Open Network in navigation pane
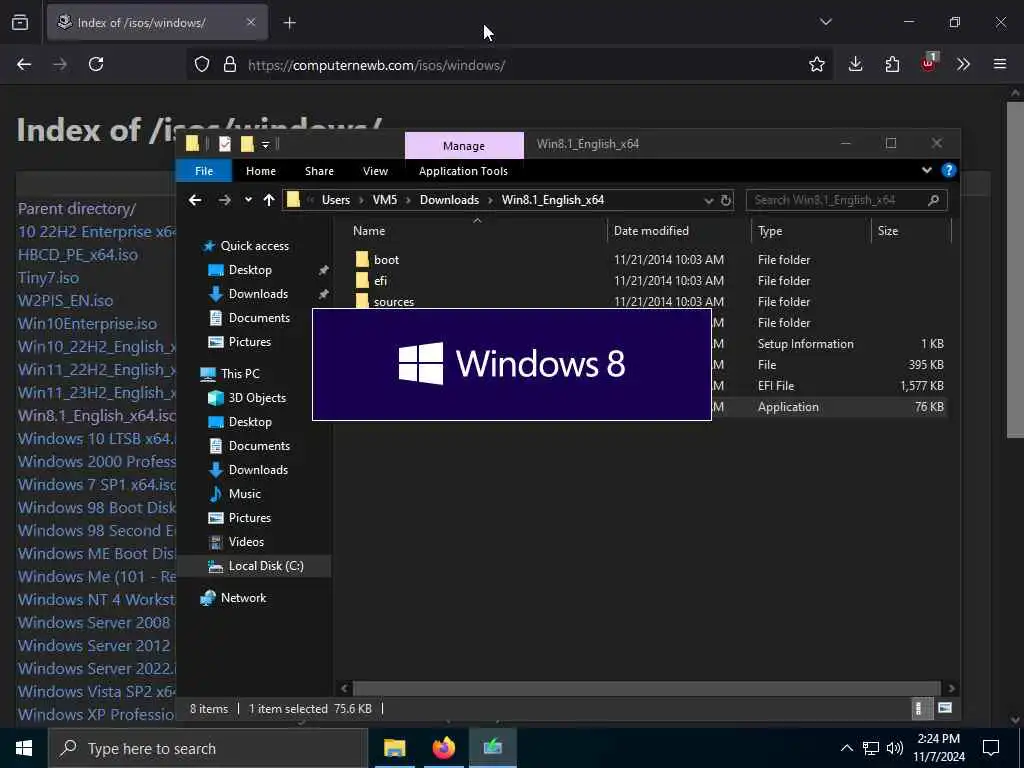Screen dimensions: 1024x768 [x=243, y=598]
